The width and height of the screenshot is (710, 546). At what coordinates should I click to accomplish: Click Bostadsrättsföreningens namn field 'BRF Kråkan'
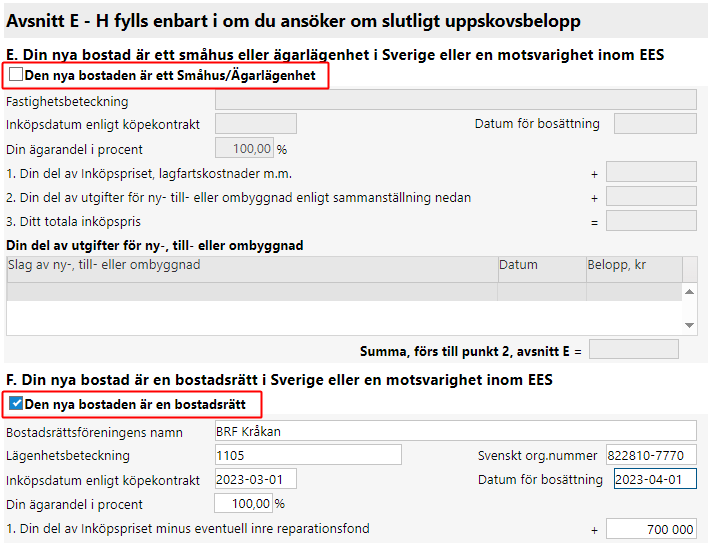pos(456,431)
